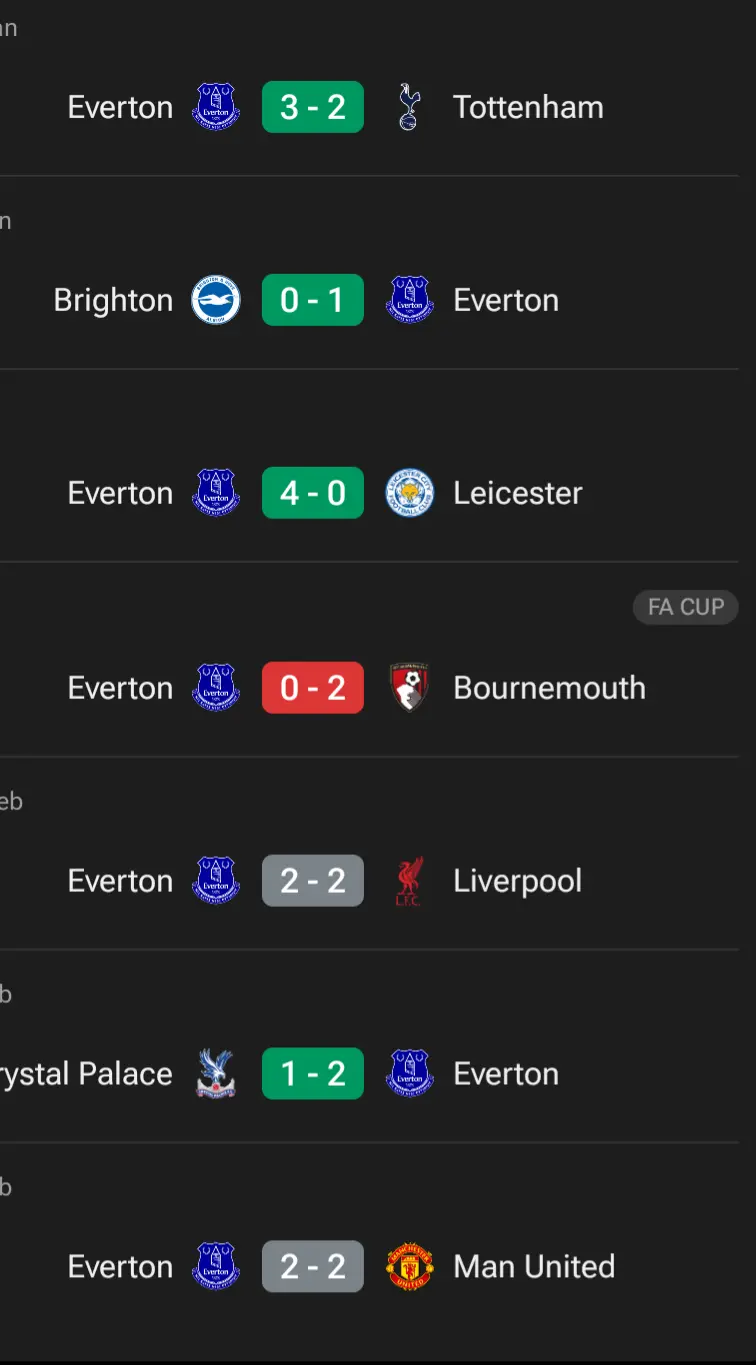Tap the FA CUP competition badge
This screenshot has height=1365, width=756.
[x=686, y=607]
